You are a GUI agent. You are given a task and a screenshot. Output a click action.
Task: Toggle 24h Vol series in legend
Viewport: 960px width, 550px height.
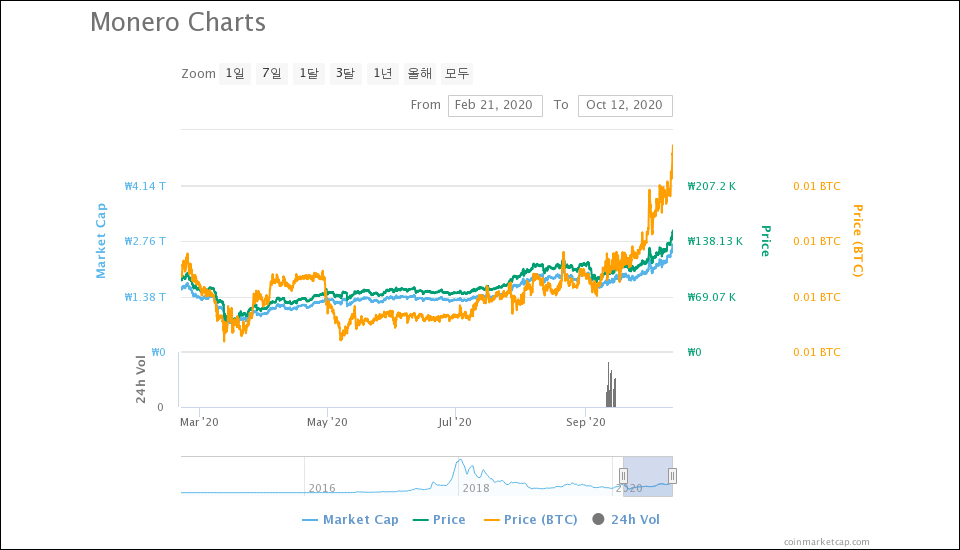point(626,519)
